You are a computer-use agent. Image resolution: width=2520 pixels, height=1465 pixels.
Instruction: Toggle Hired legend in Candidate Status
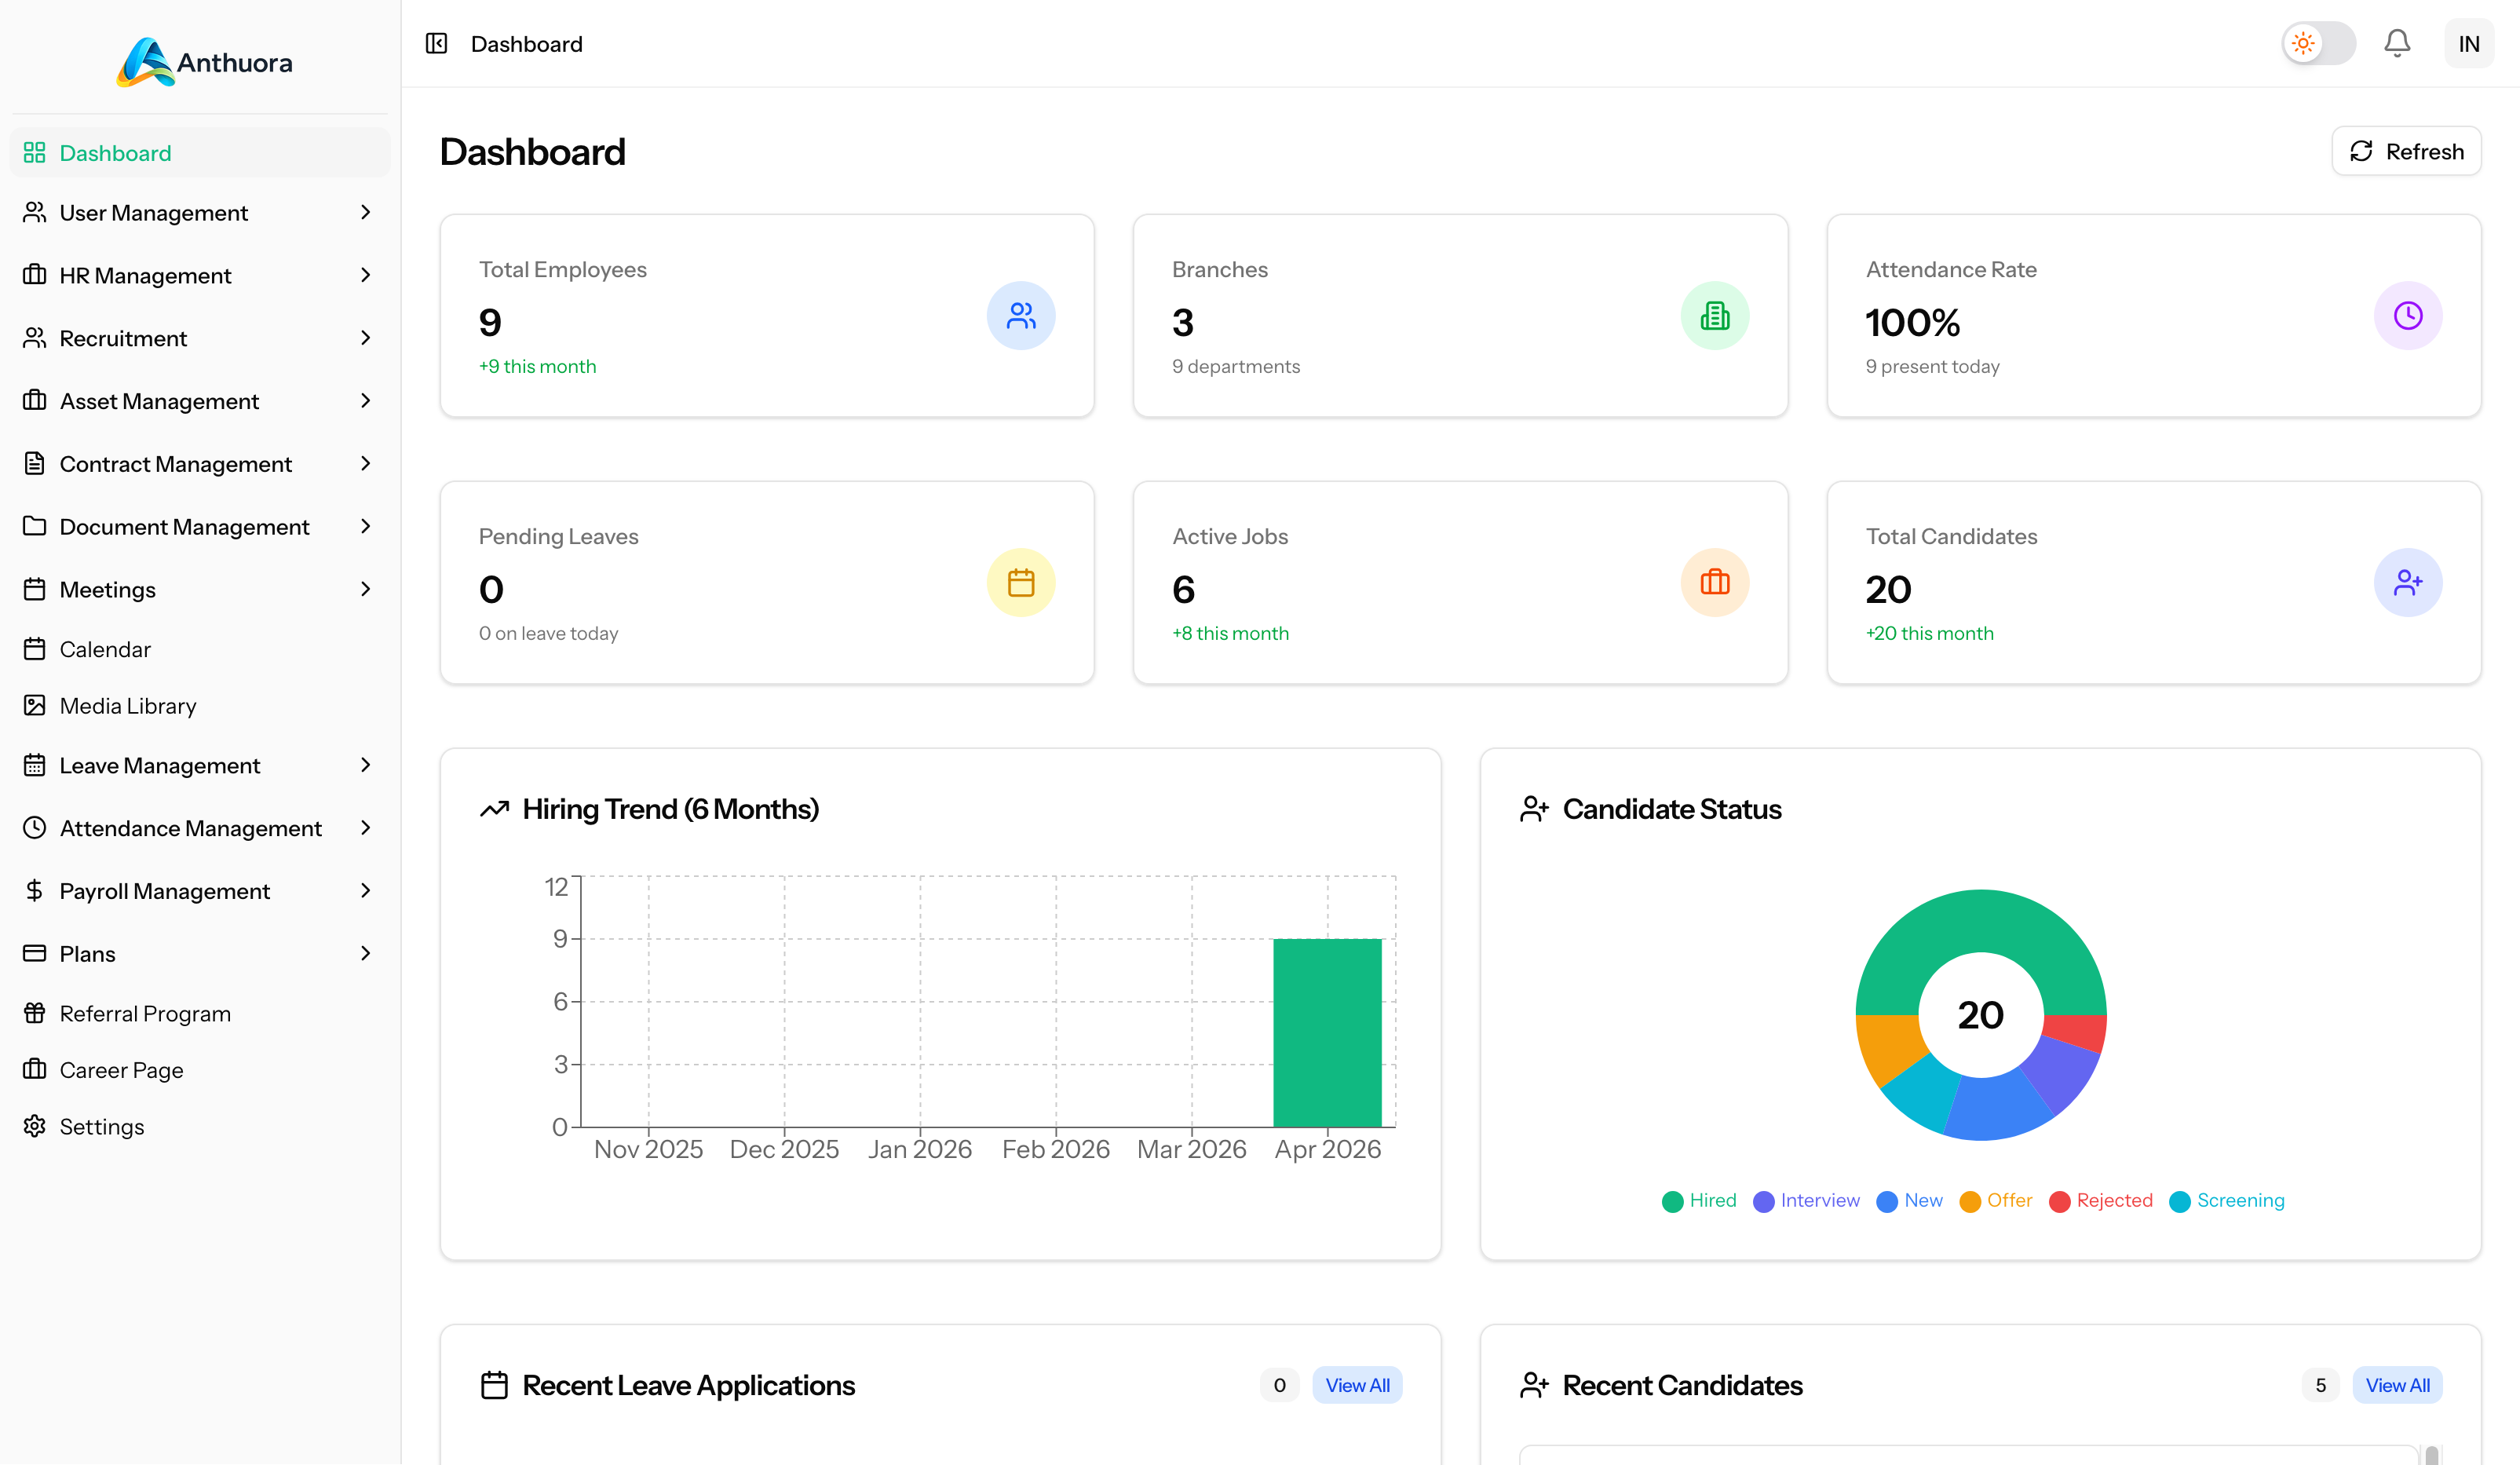pos(1699,1200)
